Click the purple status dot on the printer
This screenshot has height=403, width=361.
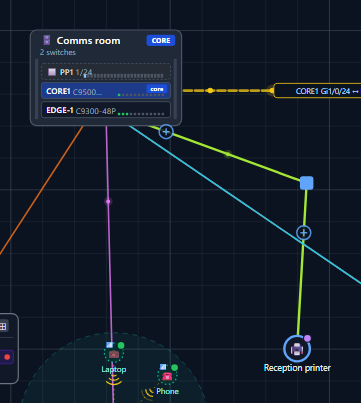click(308, 338)
